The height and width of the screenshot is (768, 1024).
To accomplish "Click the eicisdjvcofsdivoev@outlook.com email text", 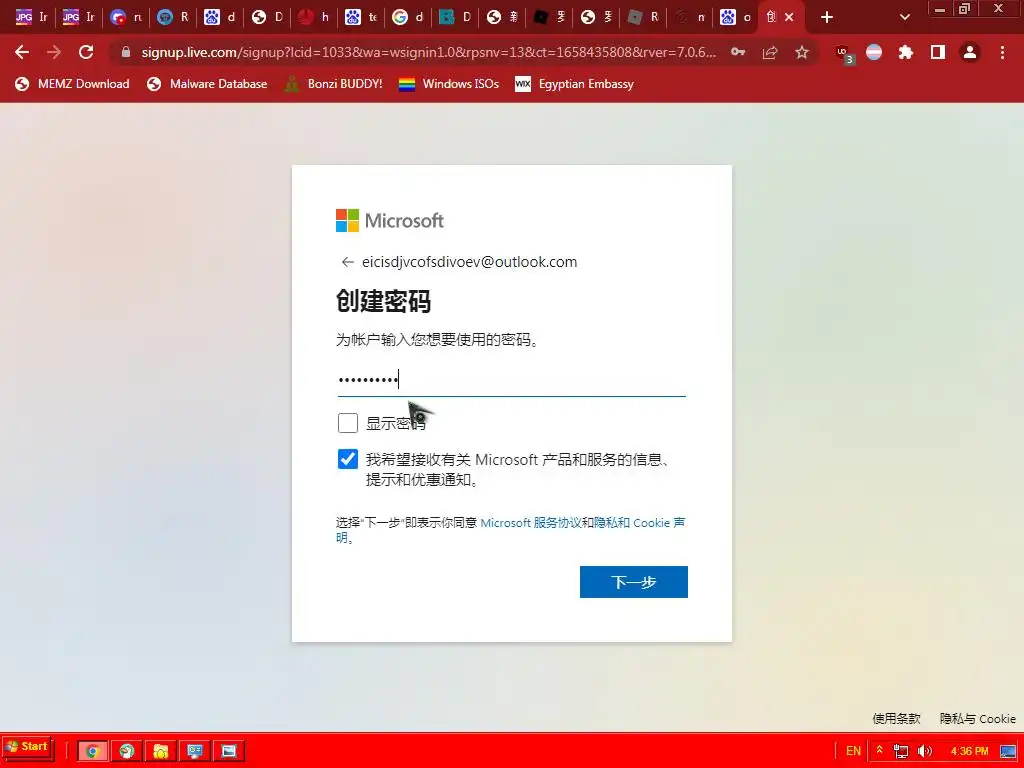I will (x=470, y=262).
